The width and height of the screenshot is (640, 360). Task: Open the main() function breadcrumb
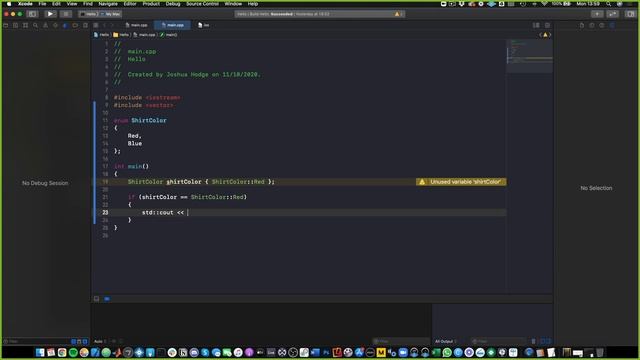169,35
